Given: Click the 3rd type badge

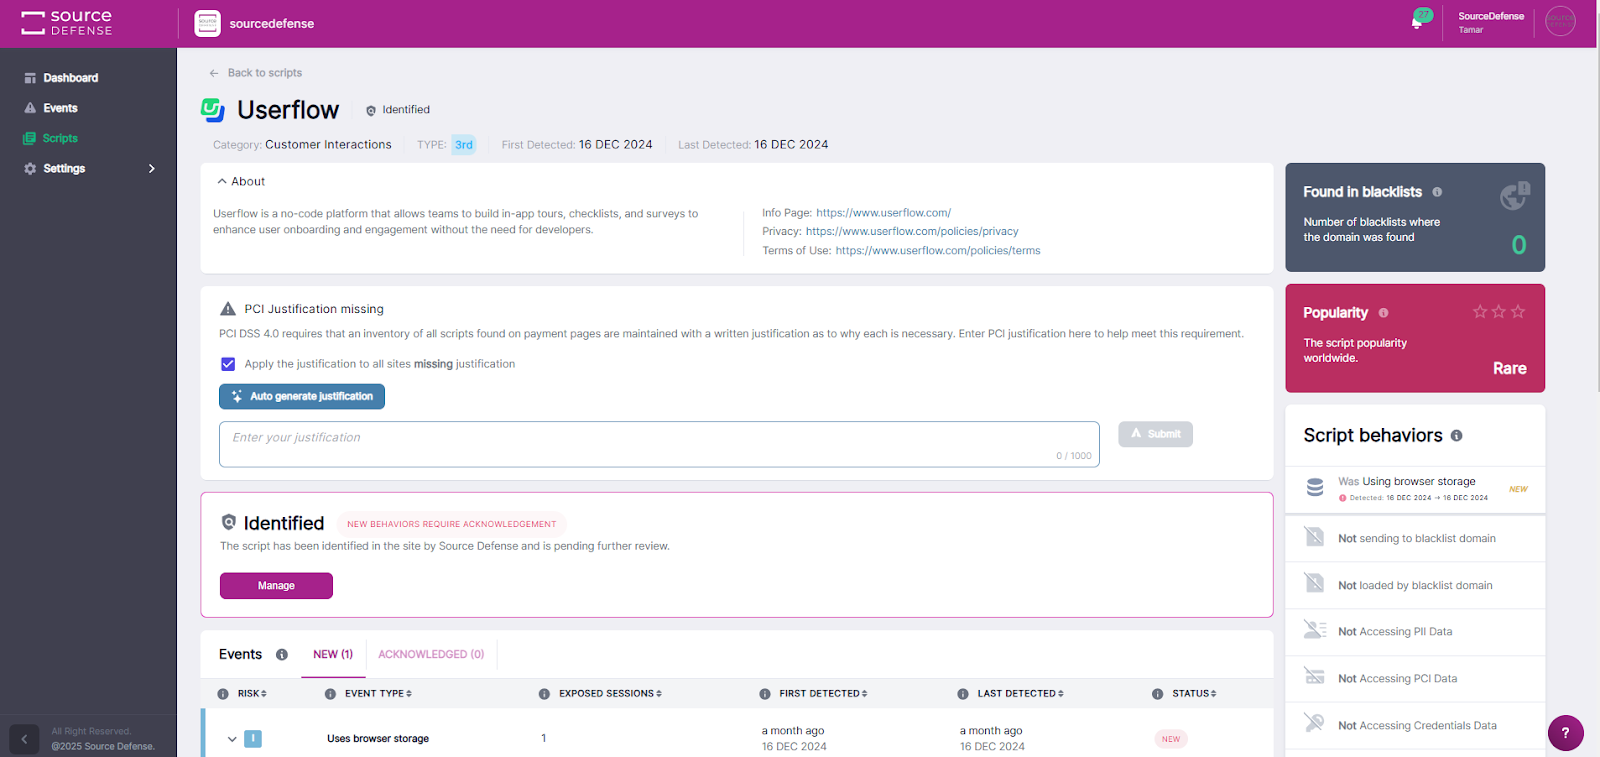Looking at the screenshot, I should pyautogui.click(x=464, y=145).
